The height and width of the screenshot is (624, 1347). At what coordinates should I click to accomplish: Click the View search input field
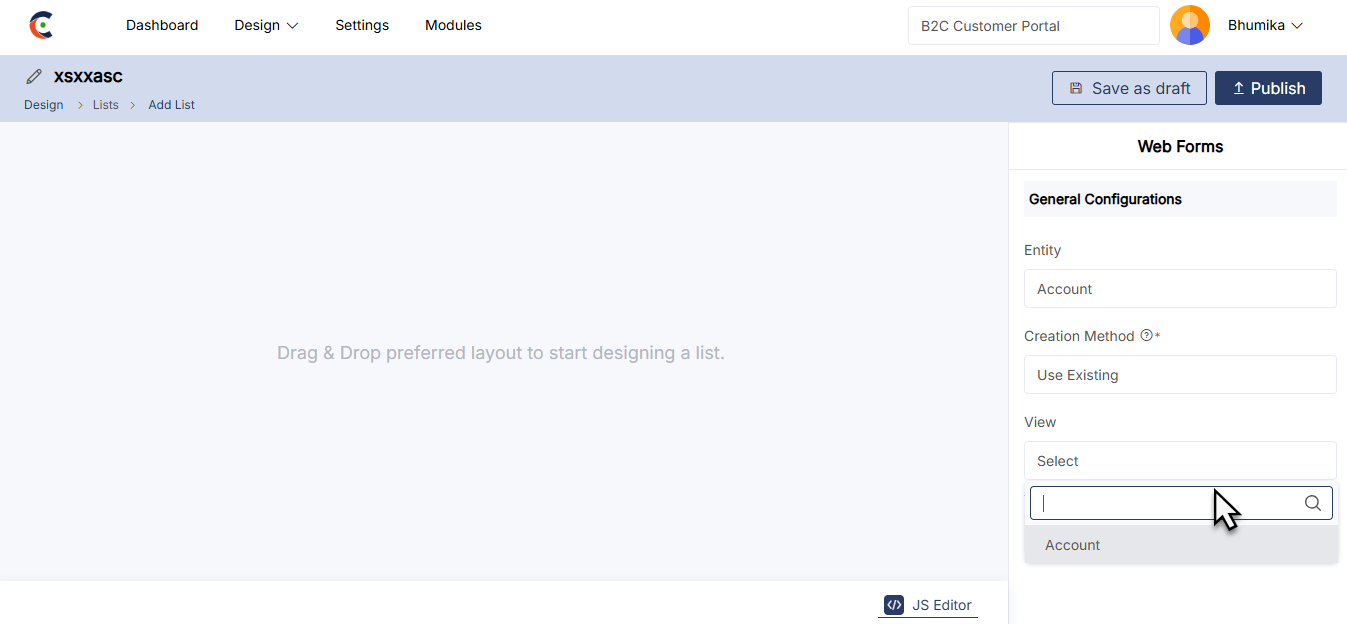point(1165,504)
